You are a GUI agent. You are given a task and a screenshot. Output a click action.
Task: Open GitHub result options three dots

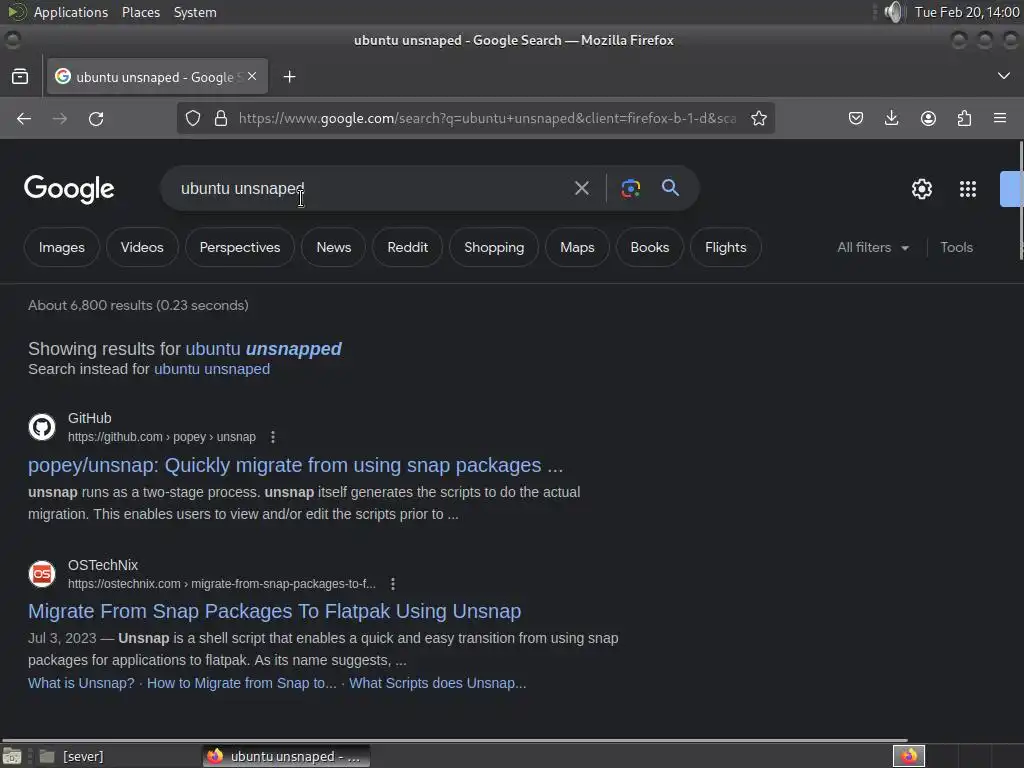tap(273, 437)
